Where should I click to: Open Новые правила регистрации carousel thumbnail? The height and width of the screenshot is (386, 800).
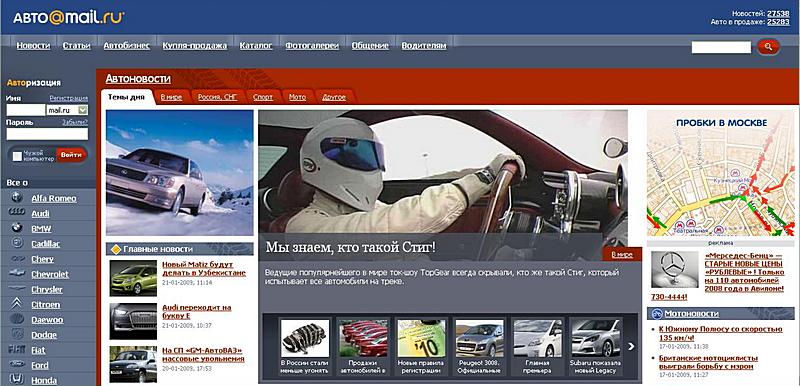(x=421, y=338)
